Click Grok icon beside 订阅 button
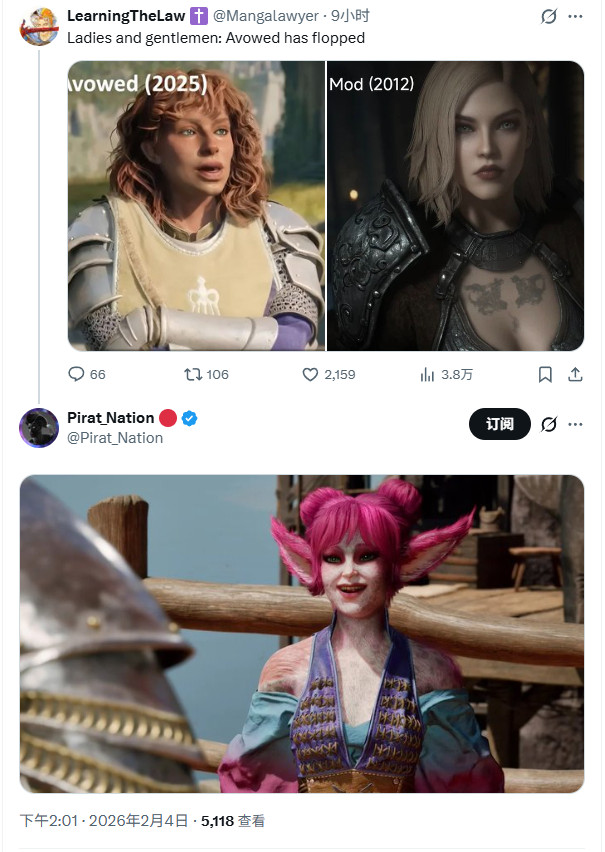Image resolution: width=605 pixels, height=852 pixels. click(548, 424)
